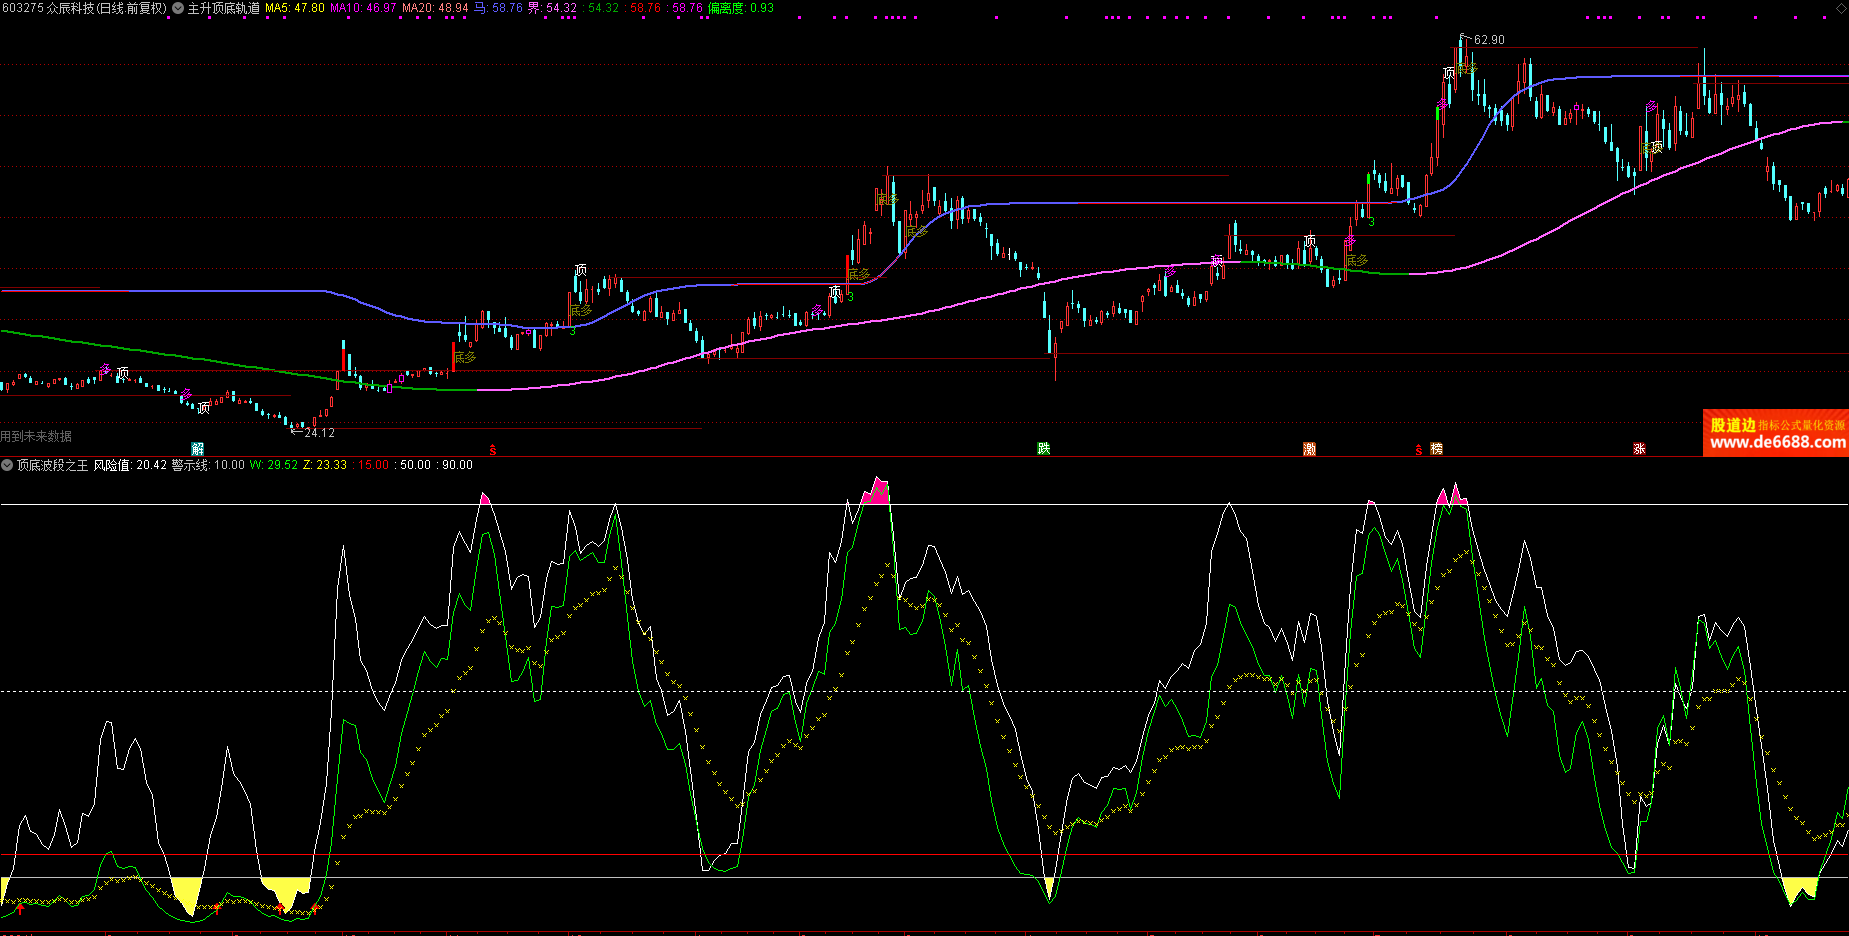Select the MA5 value label
Screen dimensions: 1849x936
coord(294,8)
